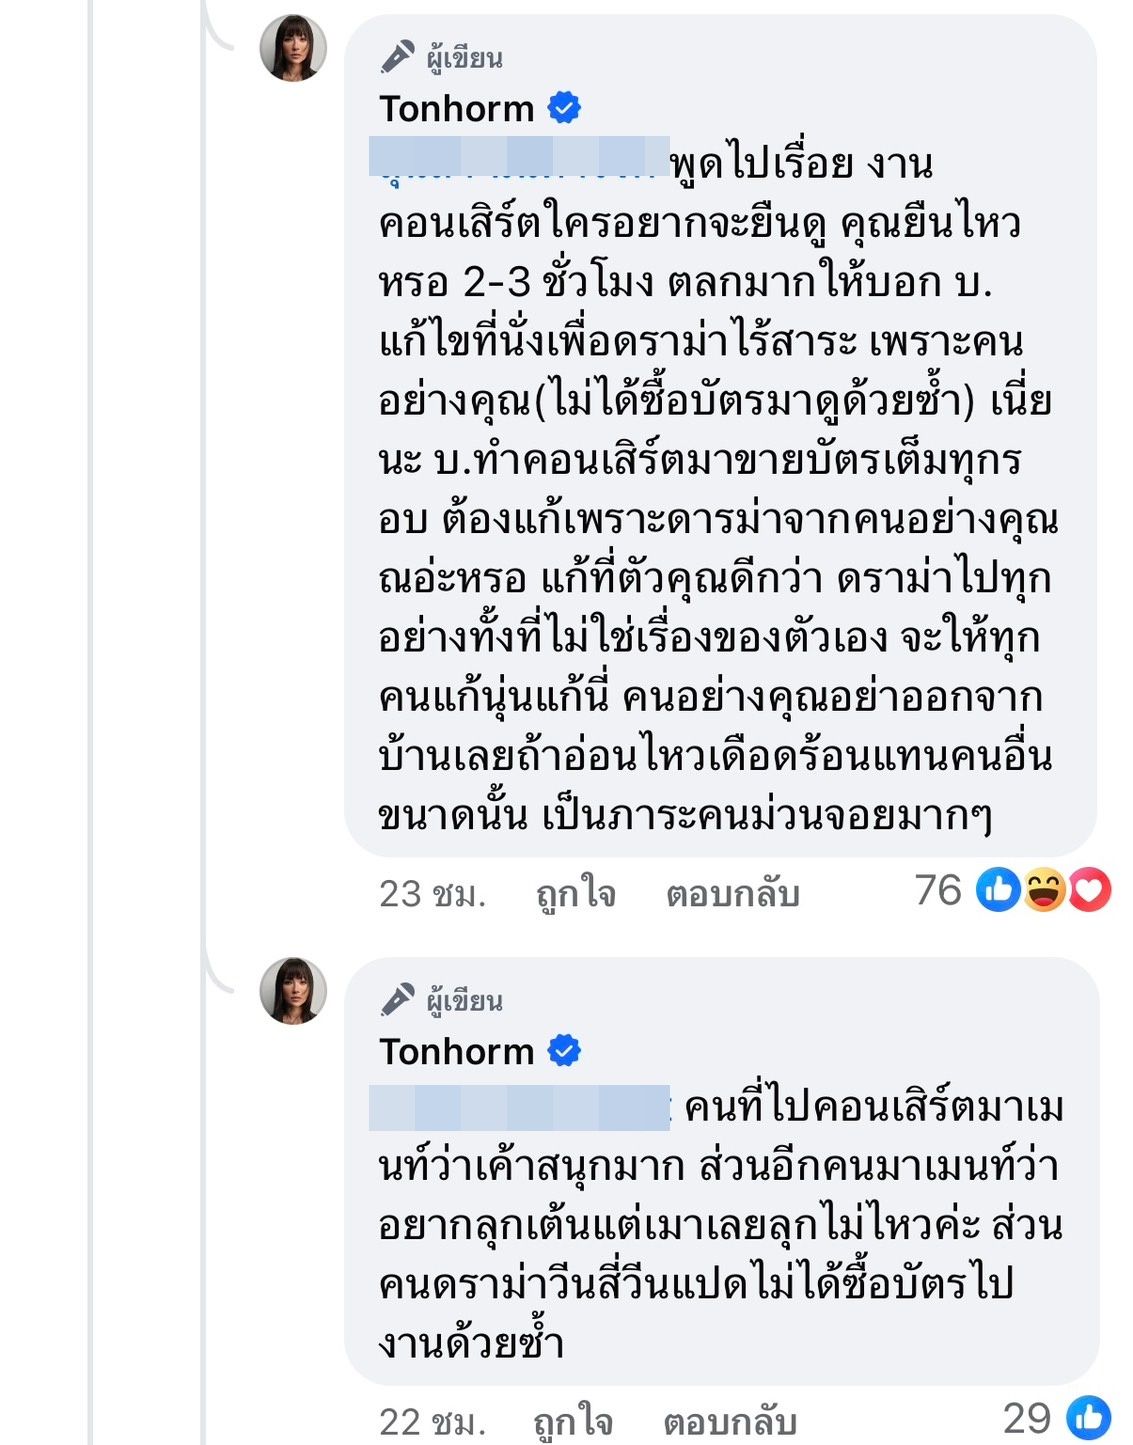Click the blue thumbs-up reaction beside 76
The image size is (1133, 1445).
click(x=998, y=889)
